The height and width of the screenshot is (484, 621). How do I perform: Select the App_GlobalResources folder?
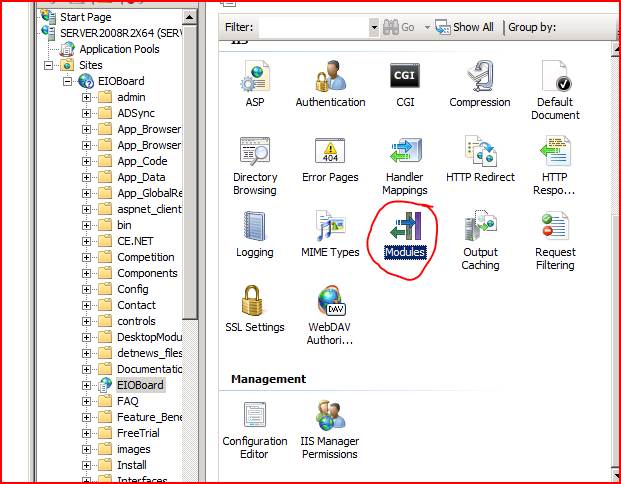pos(149,193)
